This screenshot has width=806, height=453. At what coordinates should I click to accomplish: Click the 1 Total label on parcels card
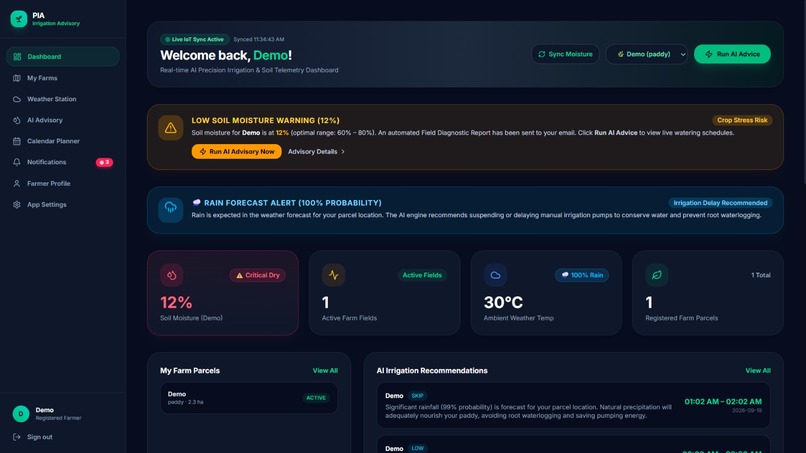pos(761,275)
